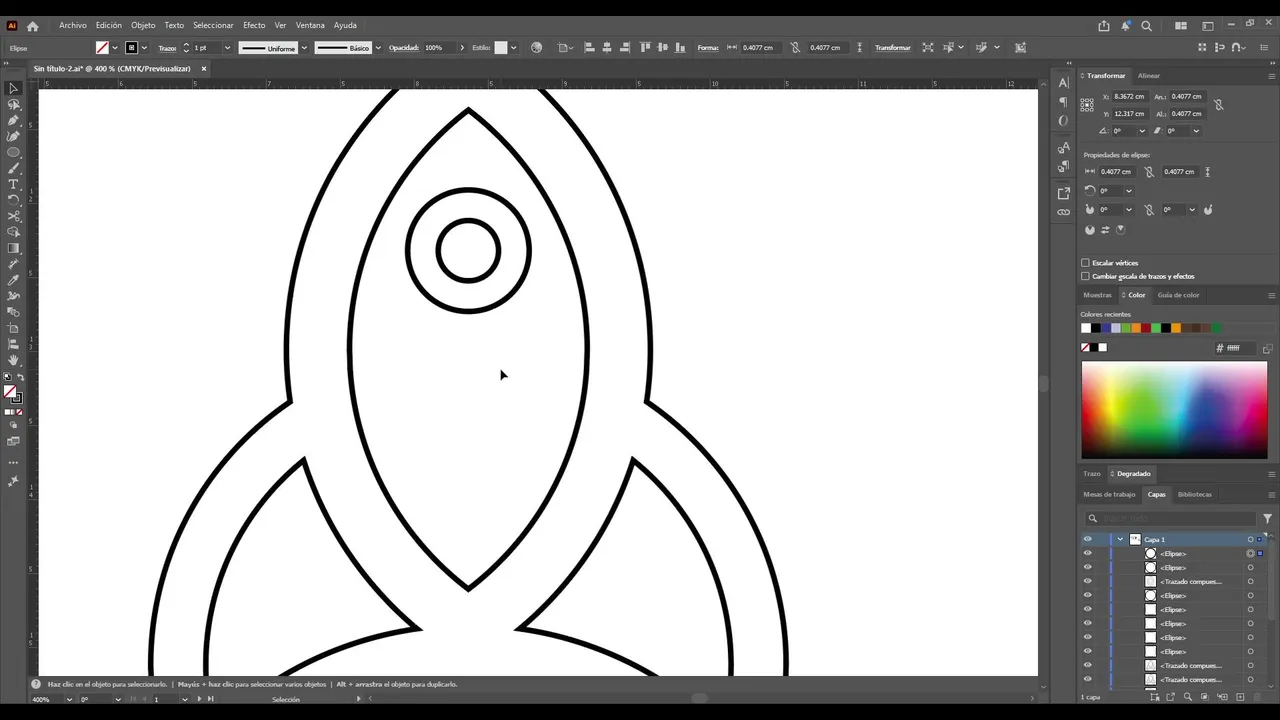This screenshot has height=720, width=1280.
Task: Open the Character panel icon (A)
Action: (1063, 83)
